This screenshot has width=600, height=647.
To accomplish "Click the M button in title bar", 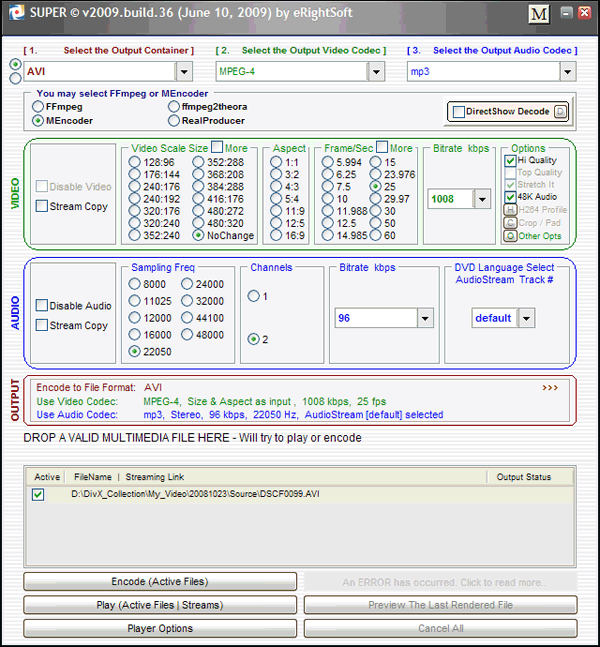I will click(539, 14).
